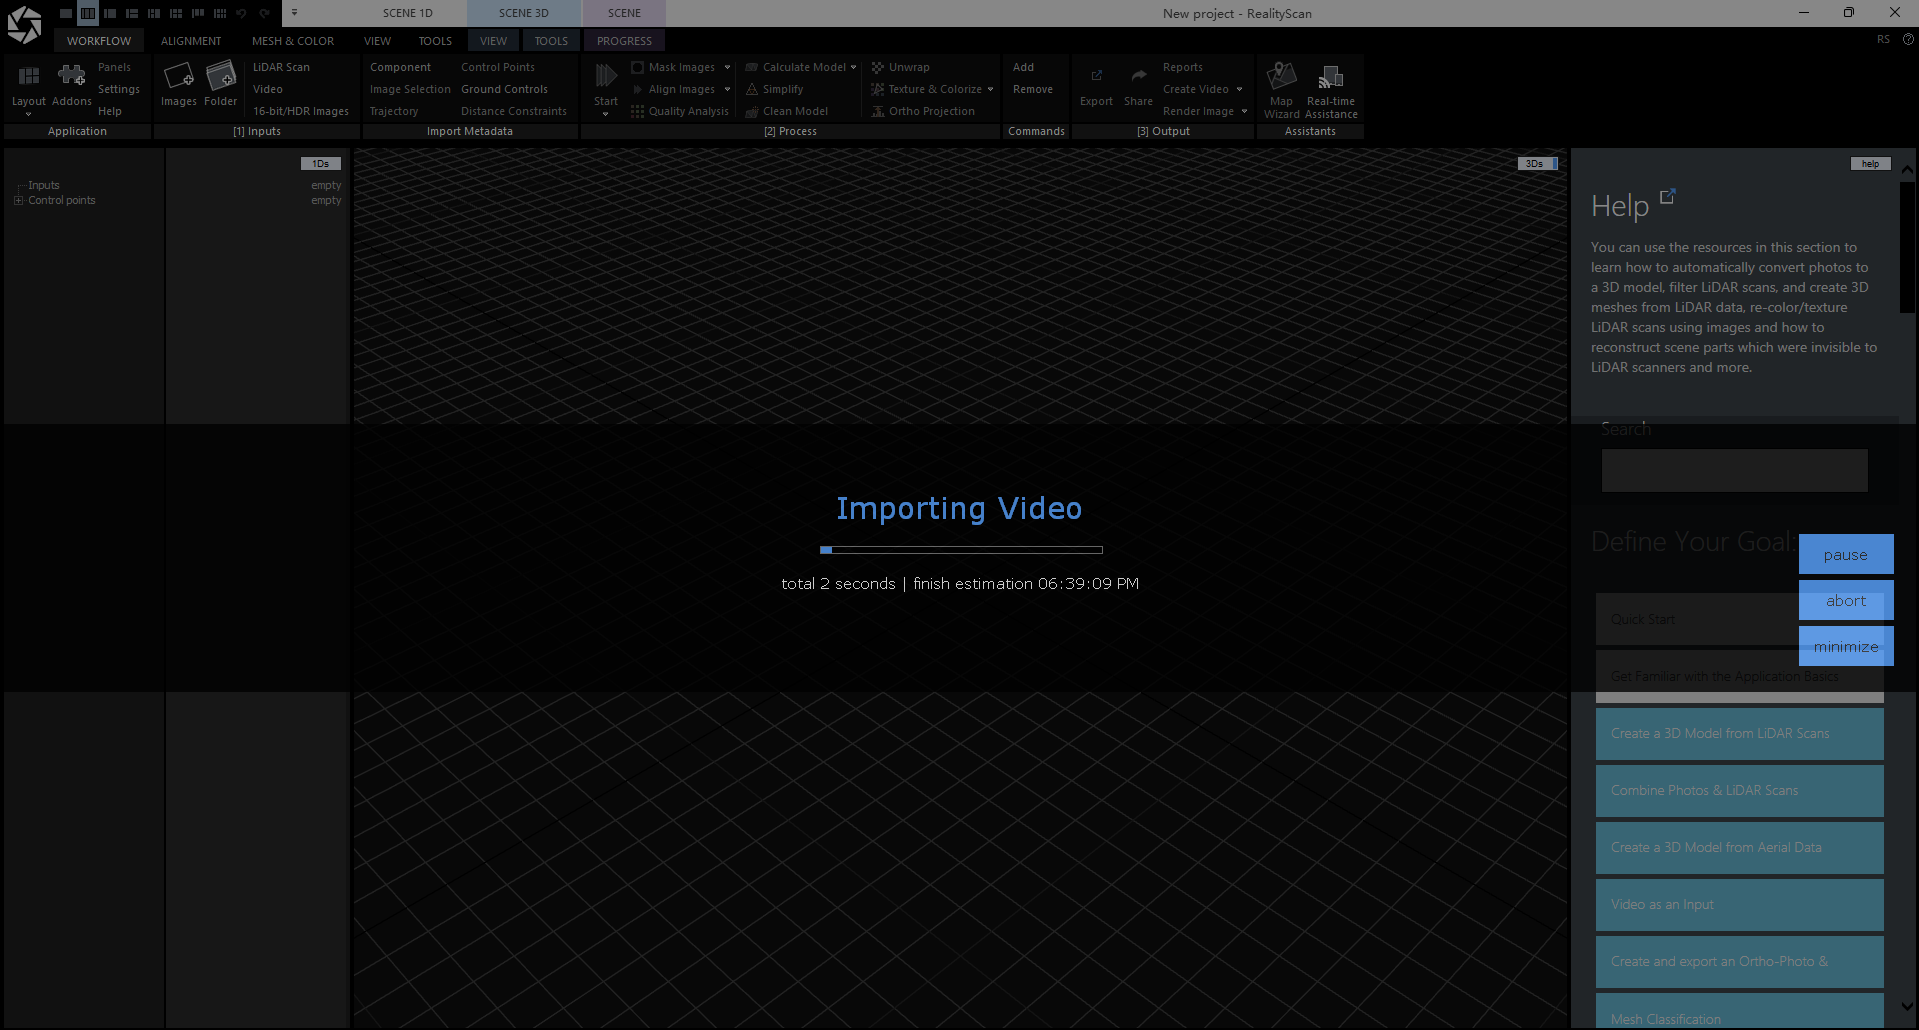Click the 1Ds view type tag

click(x=321, y=164)
